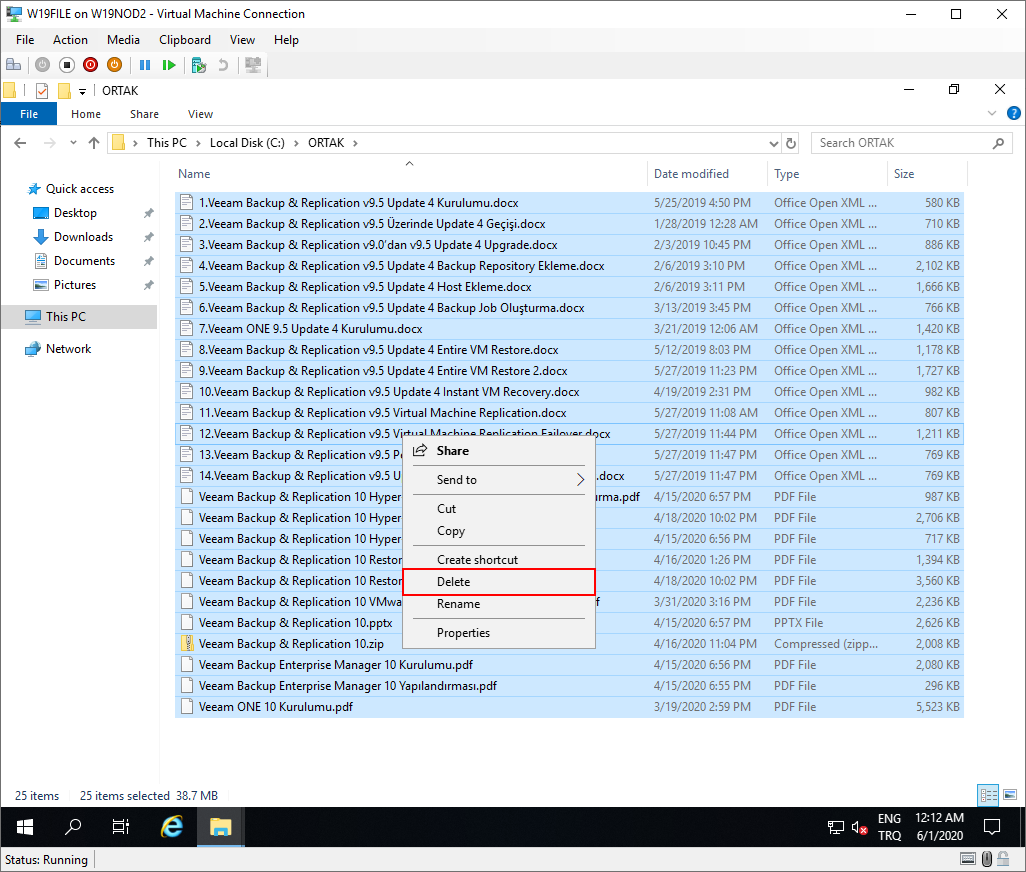Click the orange Save state icon
The width and height of the screenshot is (1026, 872).
pyautogui.click(x=114, y=65)
